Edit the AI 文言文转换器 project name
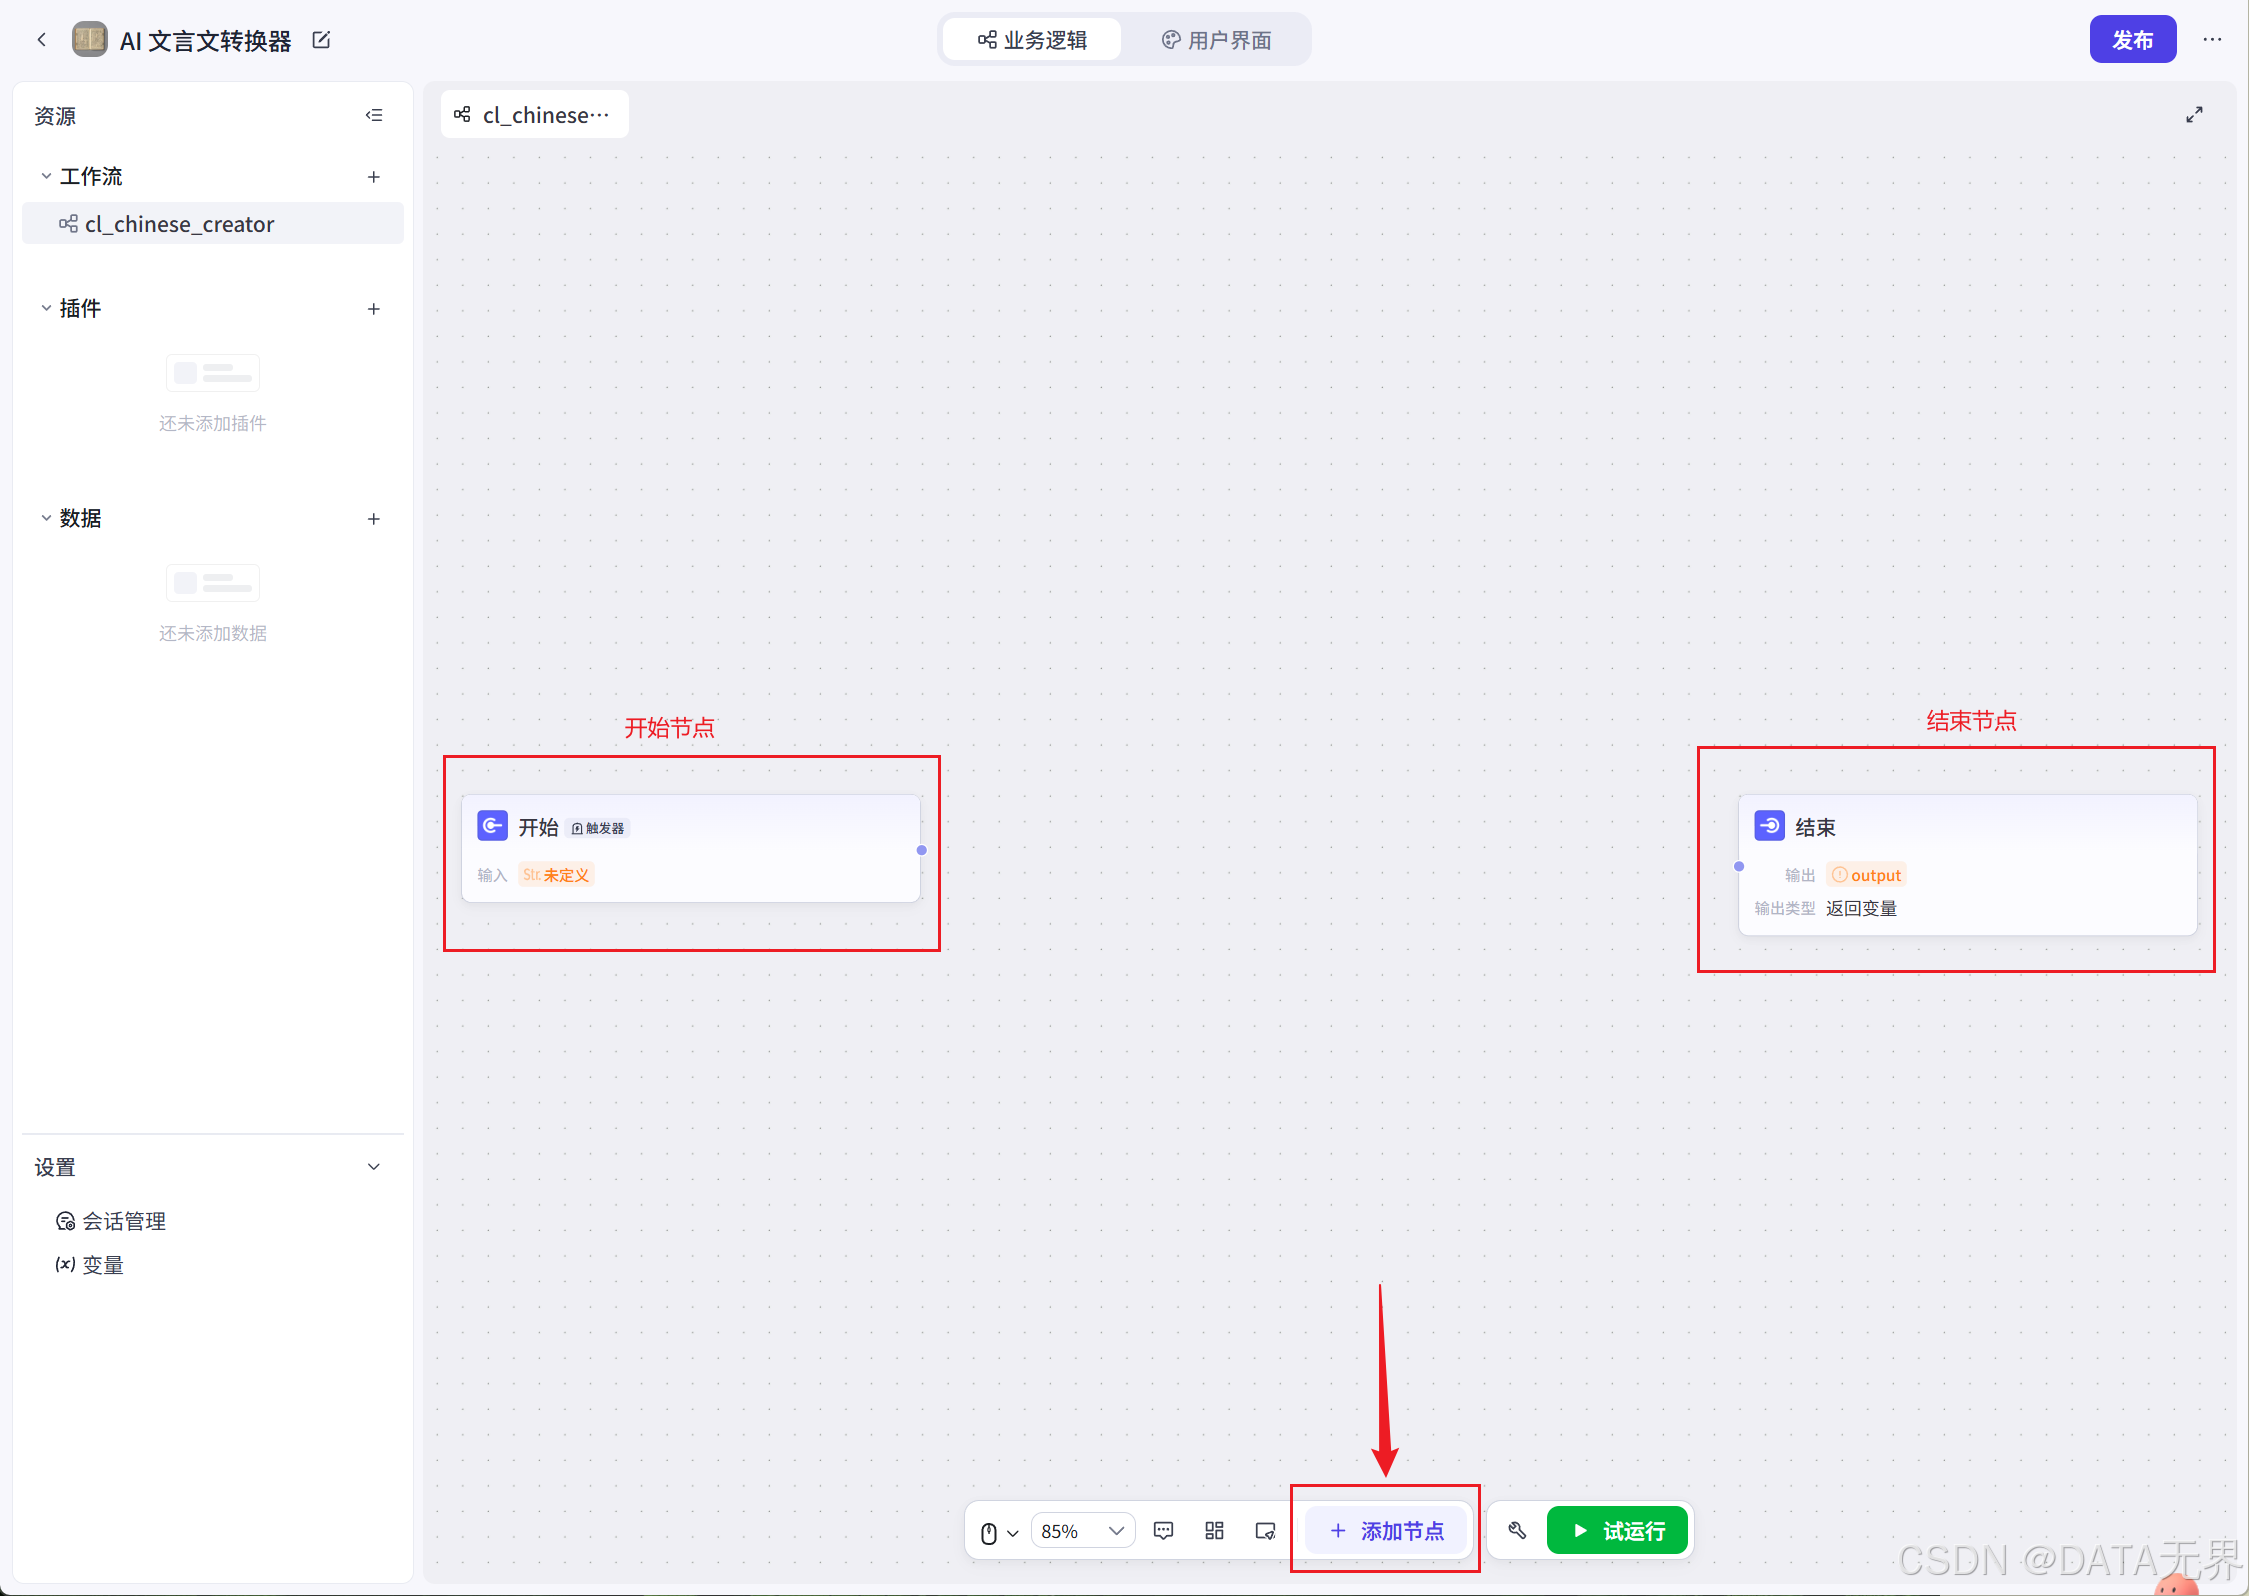Viewport: 2249px width, 1596px height. (x=321, y=40)
